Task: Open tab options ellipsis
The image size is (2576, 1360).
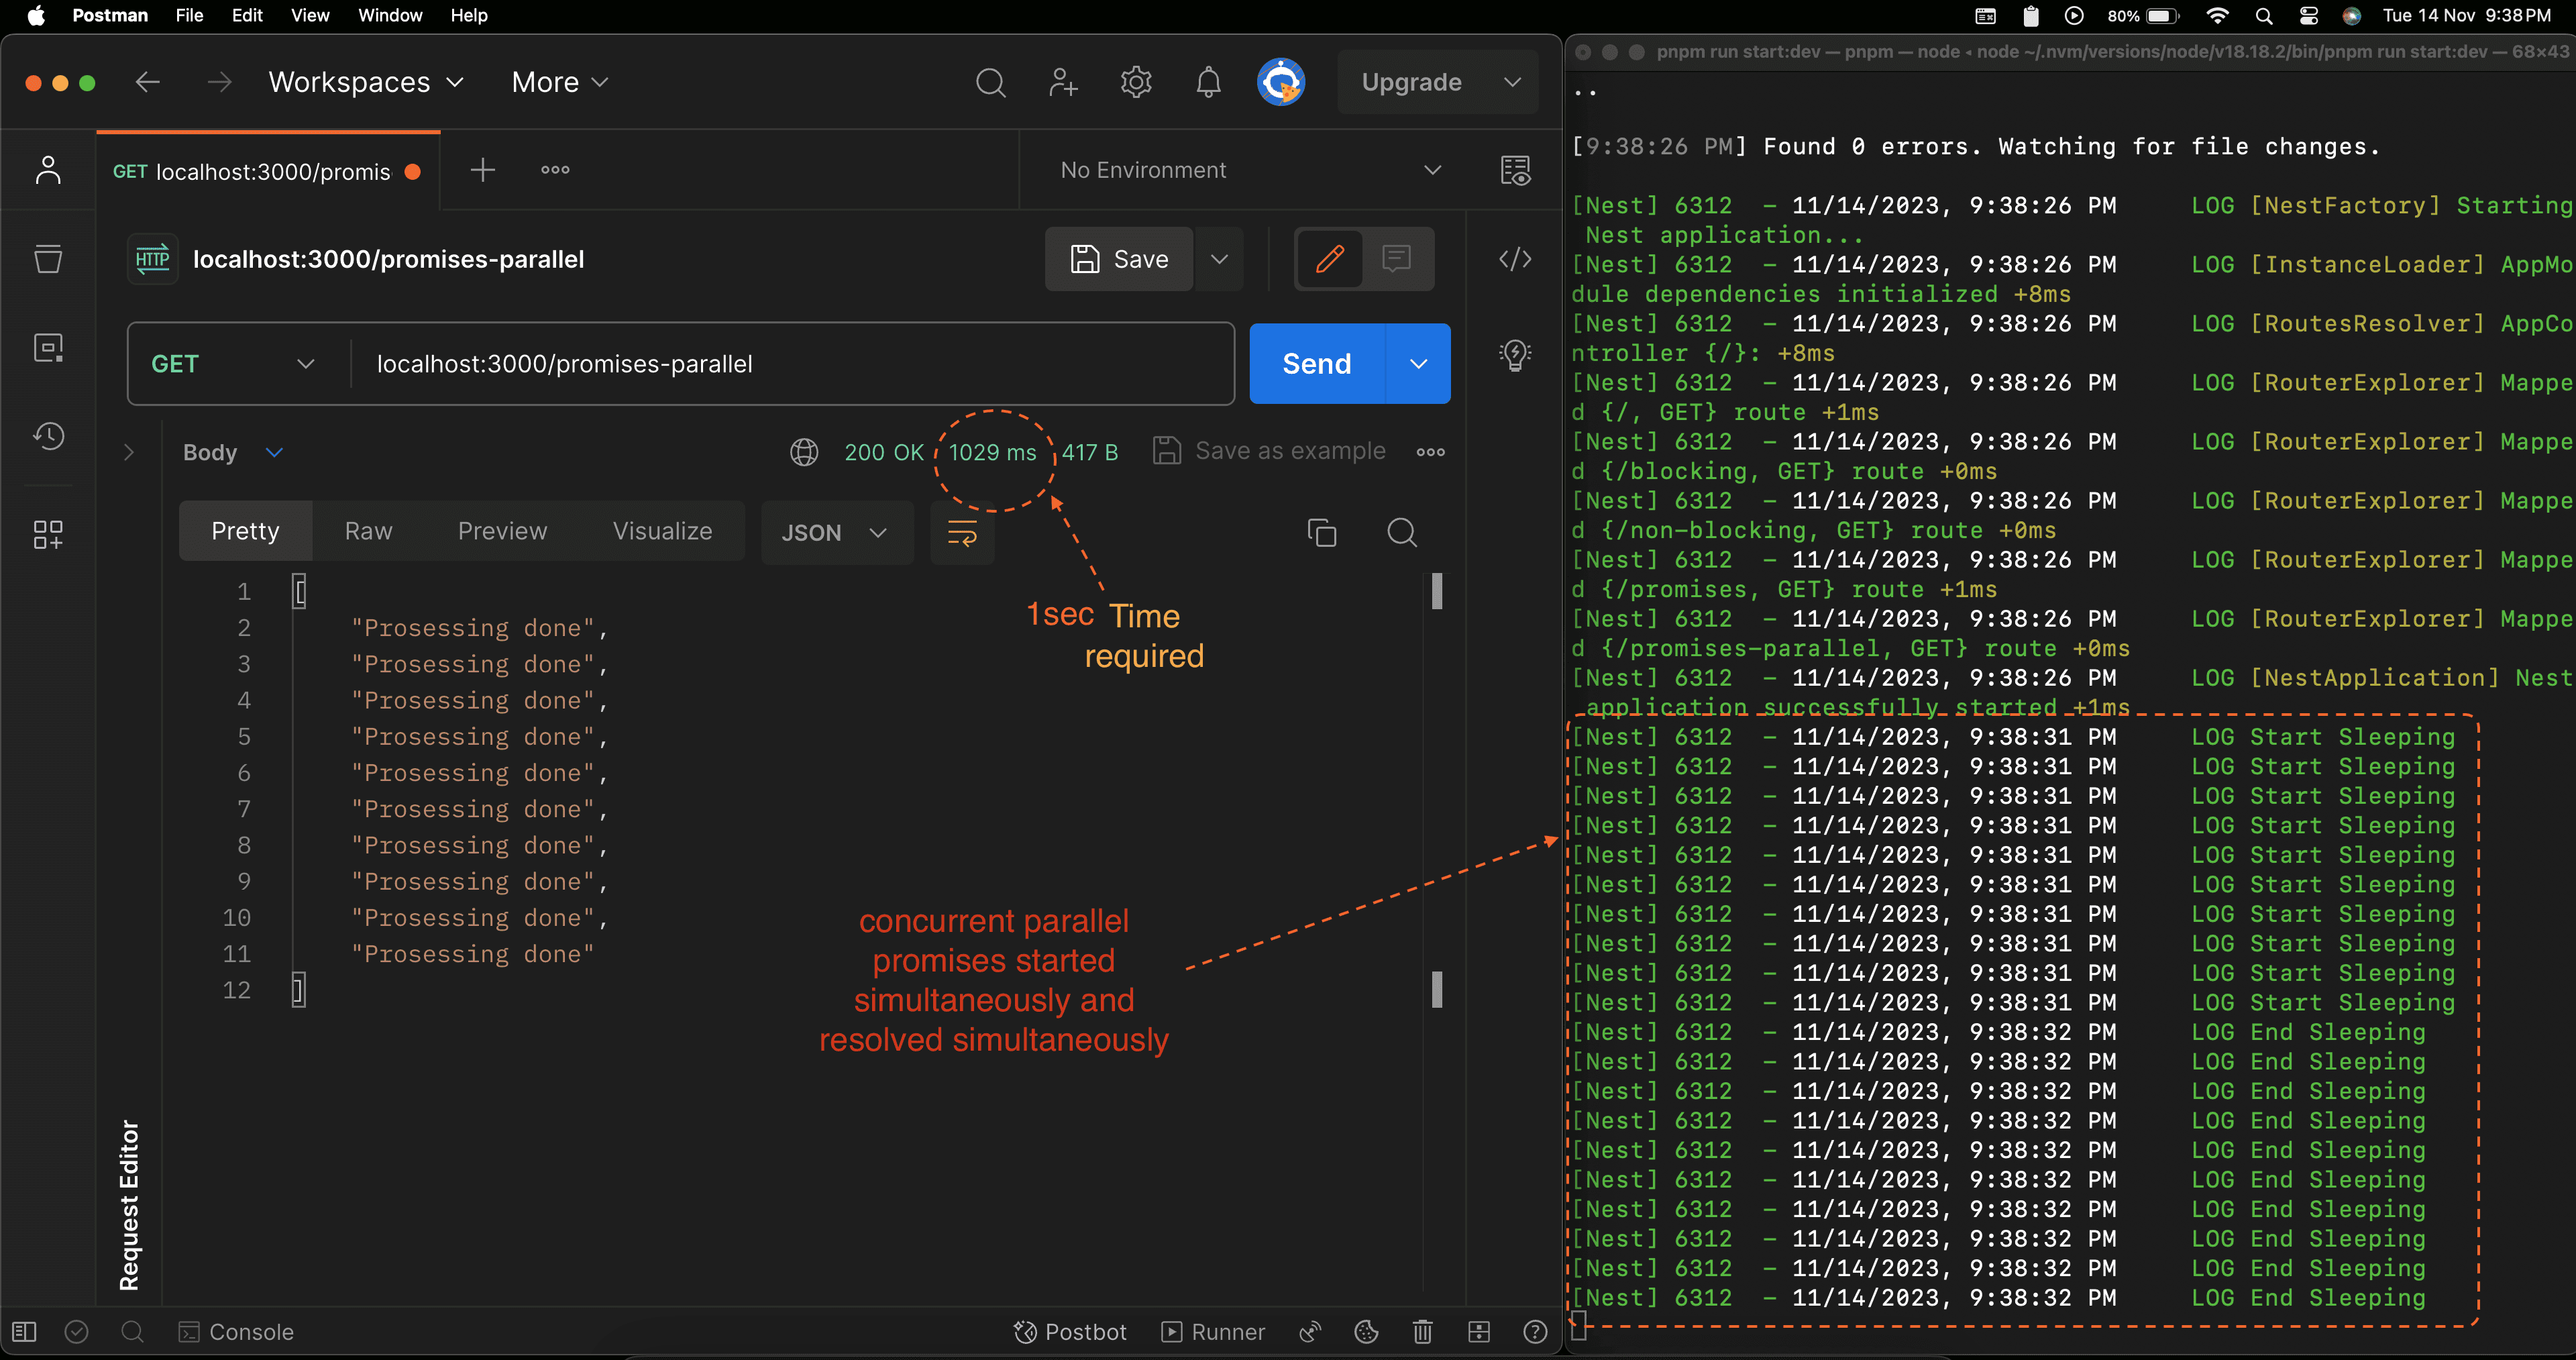Action: point(555,170)
